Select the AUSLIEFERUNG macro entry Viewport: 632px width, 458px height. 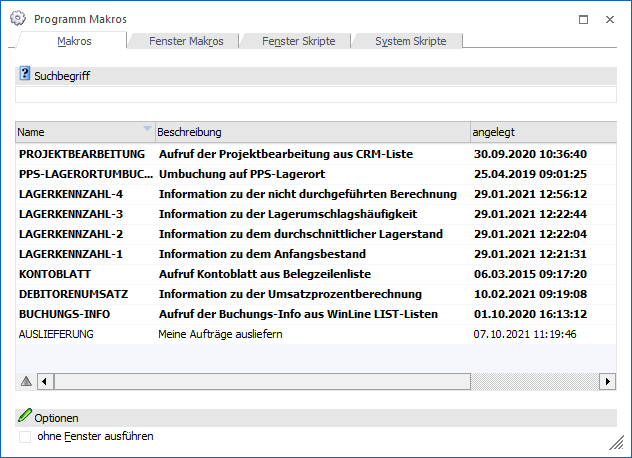click(56, 334)
